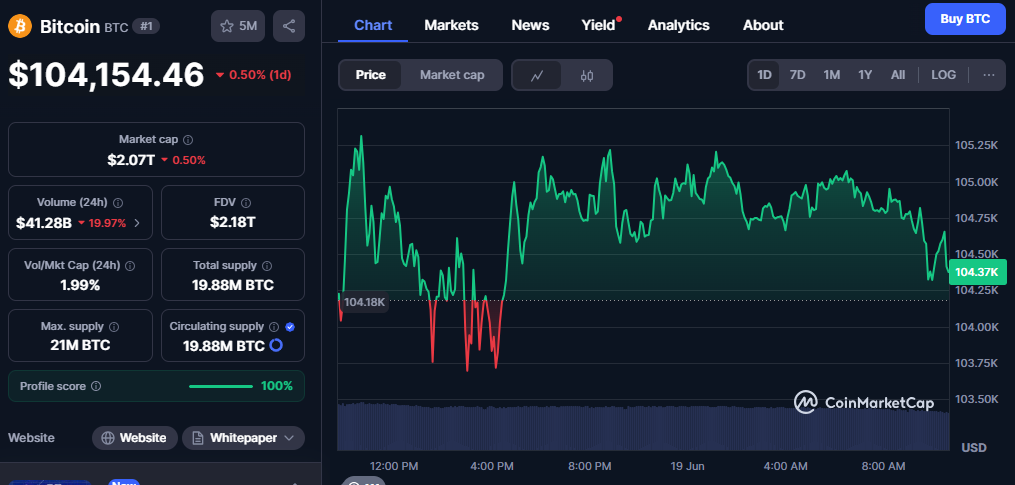Switch to the Yield tab
The image size is (1015, 485).
pos(598,25)
